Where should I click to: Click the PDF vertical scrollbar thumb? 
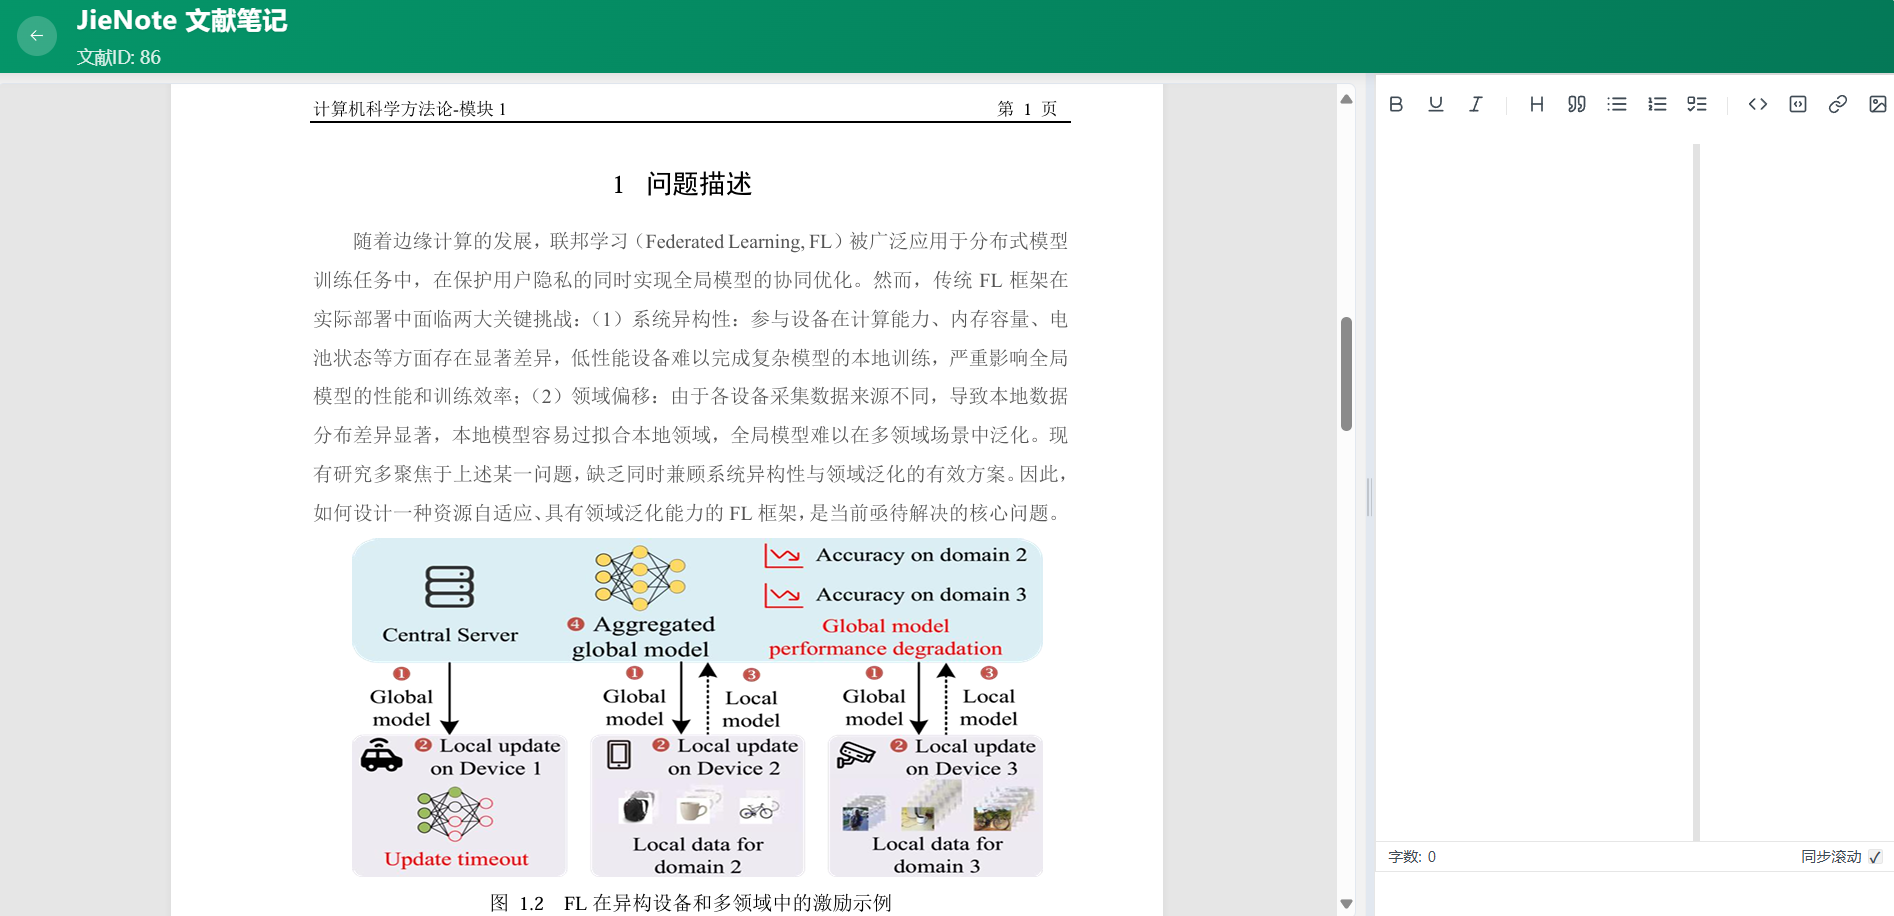(x=1346, y=374)
